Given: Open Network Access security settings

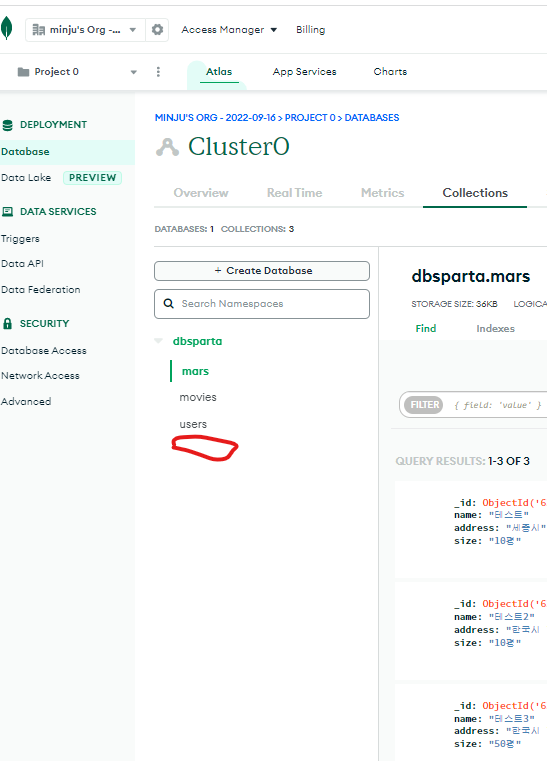Looking at the screenshot, I should point(40,376).
